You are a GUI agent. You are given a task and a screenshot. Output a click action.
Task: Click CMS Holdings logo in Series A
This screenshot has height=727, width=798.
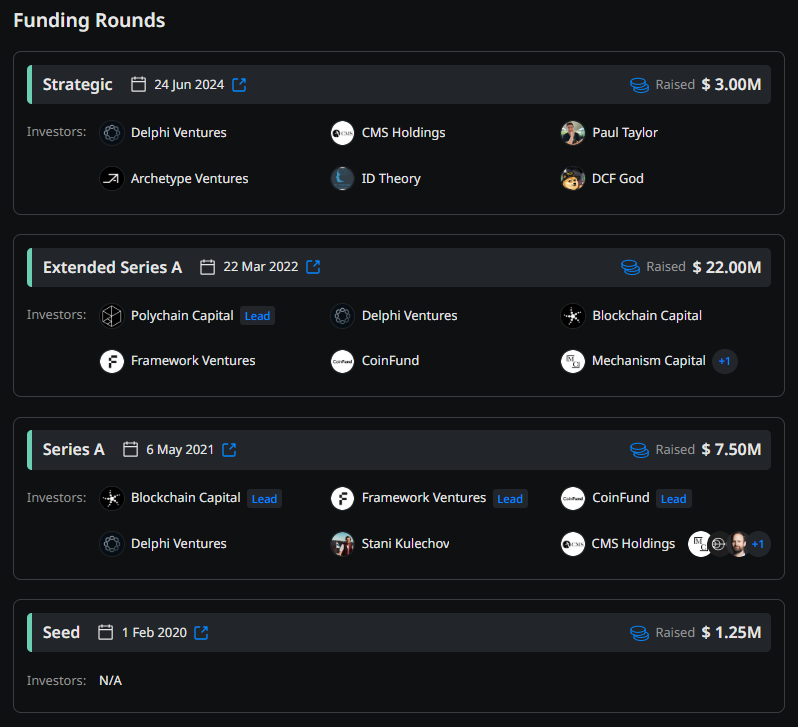click(573, 544)
